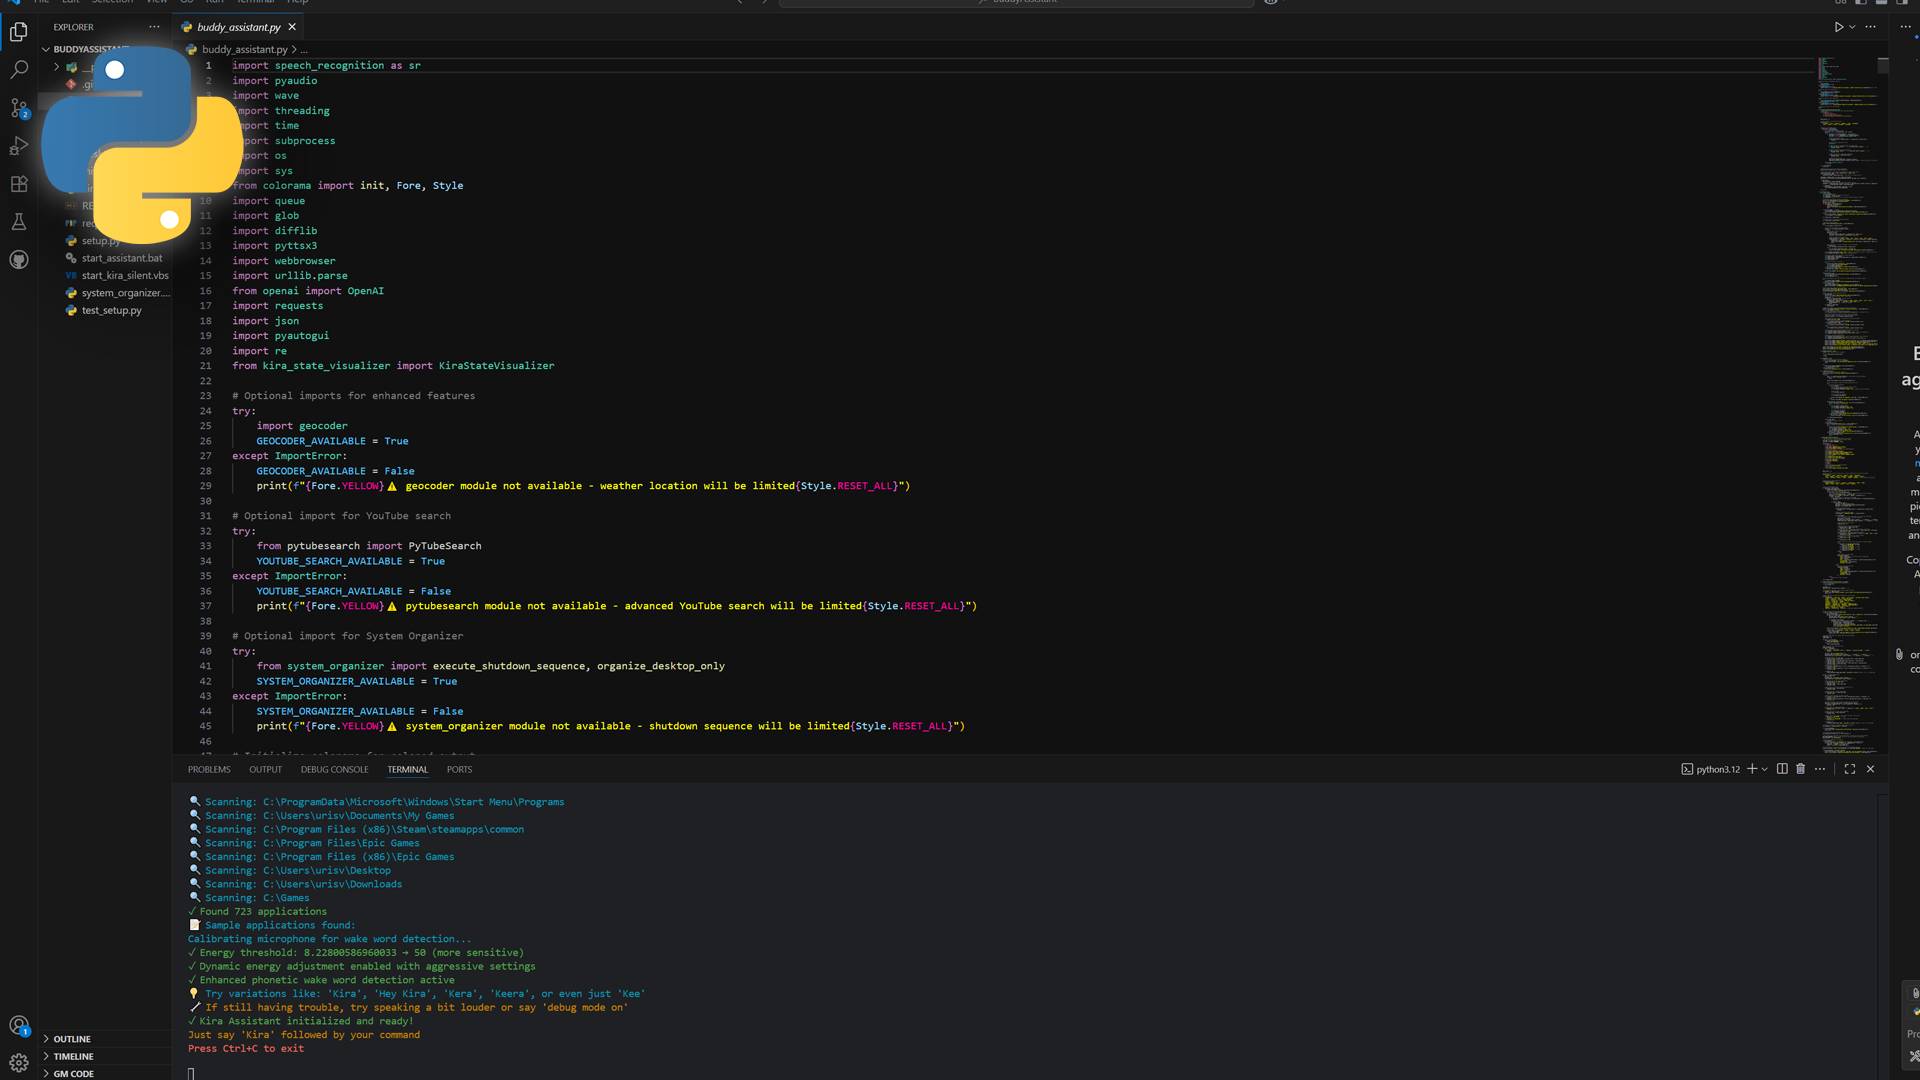The image size is (1920, 1080).
Task: Open the Run and Debug view
Action: click(19, 146)
